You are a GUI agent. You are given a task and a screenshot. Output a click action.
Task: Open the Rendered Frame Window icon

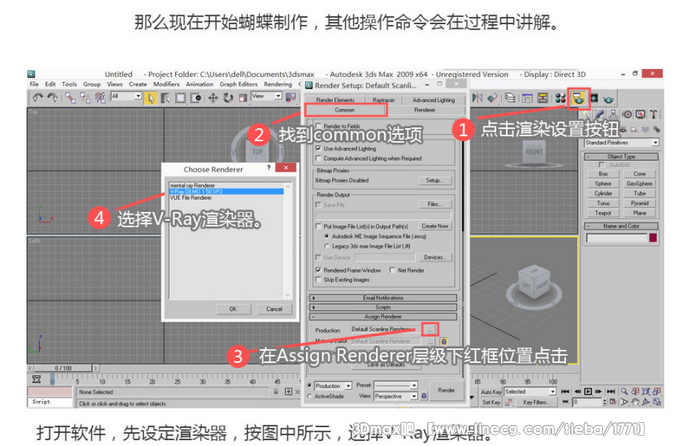[594, 98]
